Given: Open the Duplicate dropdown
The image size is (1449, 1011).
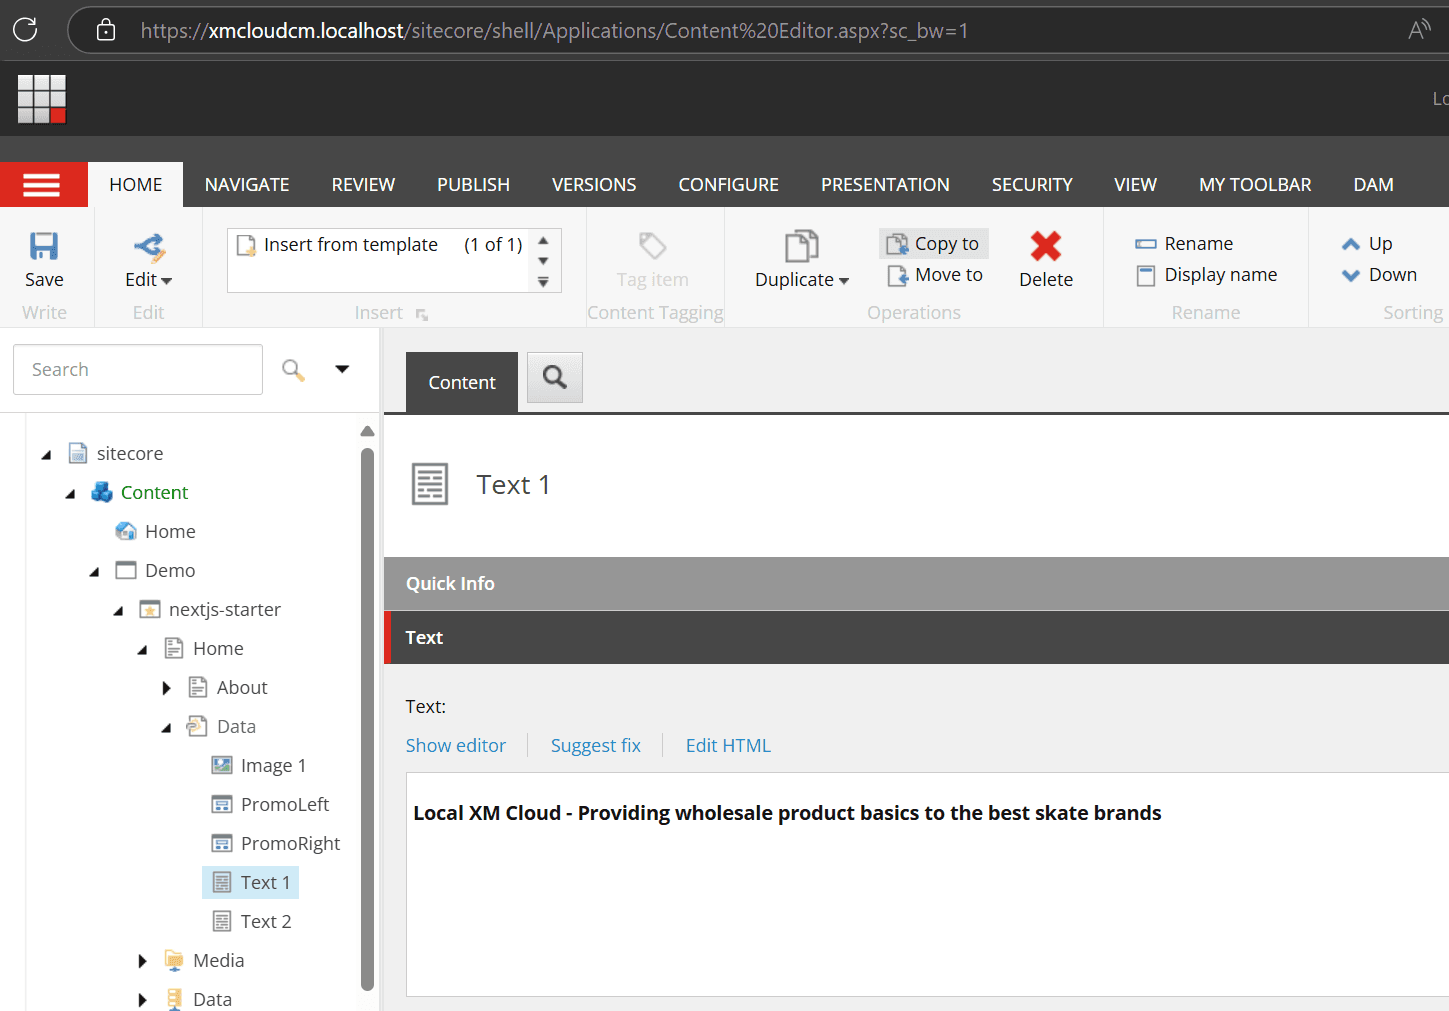Looking at the screenshot, I should click(802, 280).
